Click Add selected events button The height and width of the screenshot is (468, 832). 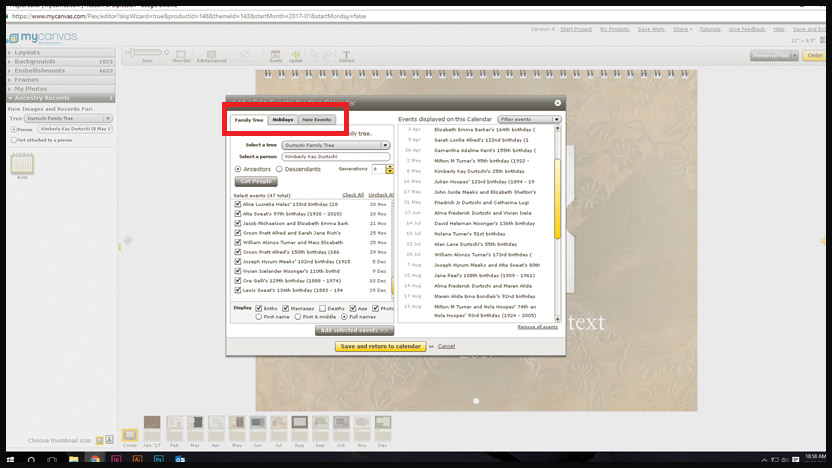(354, 331)
